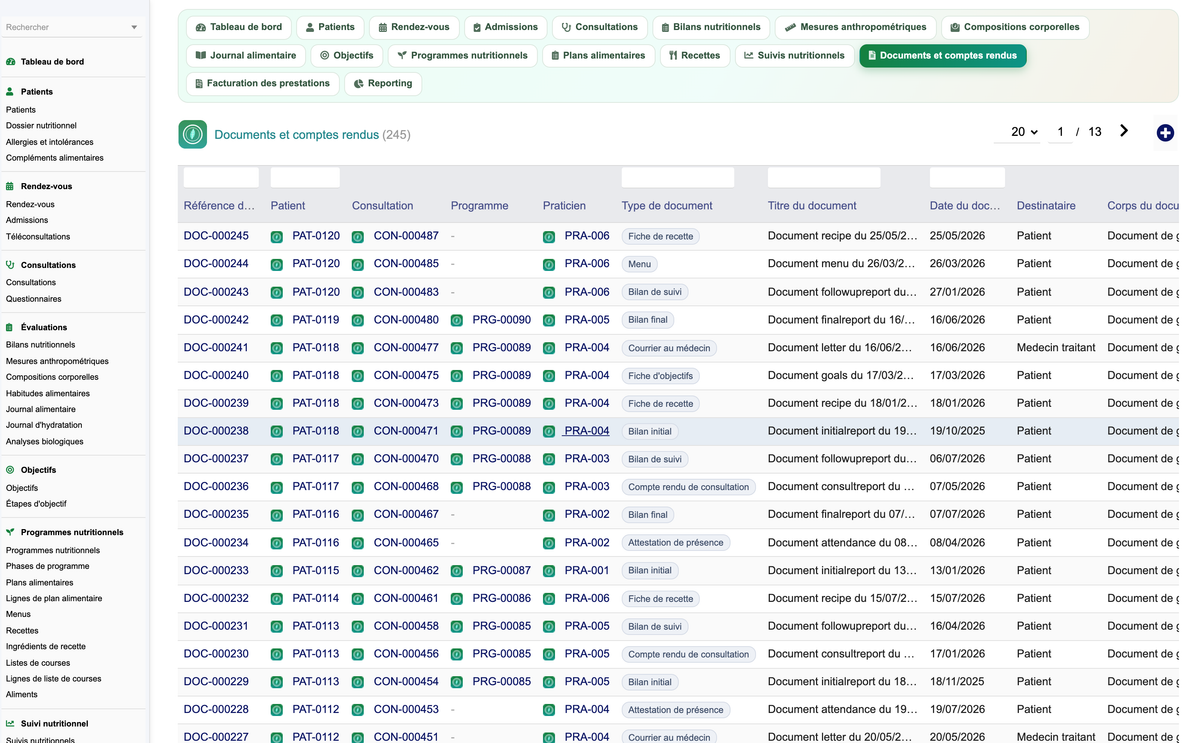
Task: Open Étapes d'objectif in sidebar
Action: coord(36,504)
